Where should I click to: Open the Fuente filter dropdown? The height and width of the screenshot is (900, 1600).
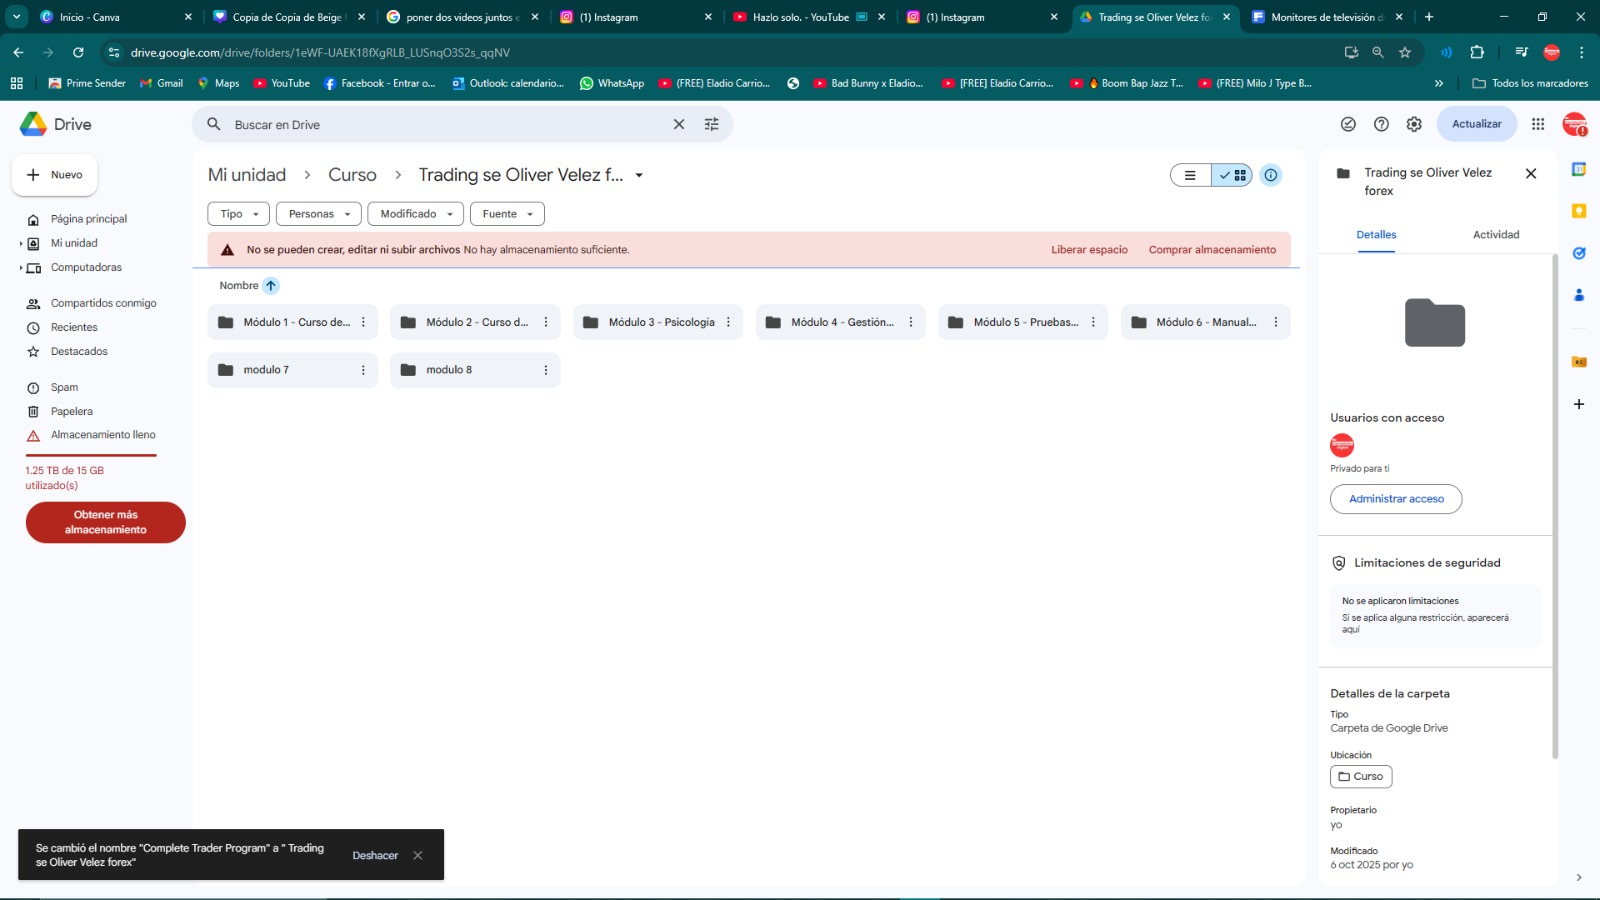[x=507, y=214]
